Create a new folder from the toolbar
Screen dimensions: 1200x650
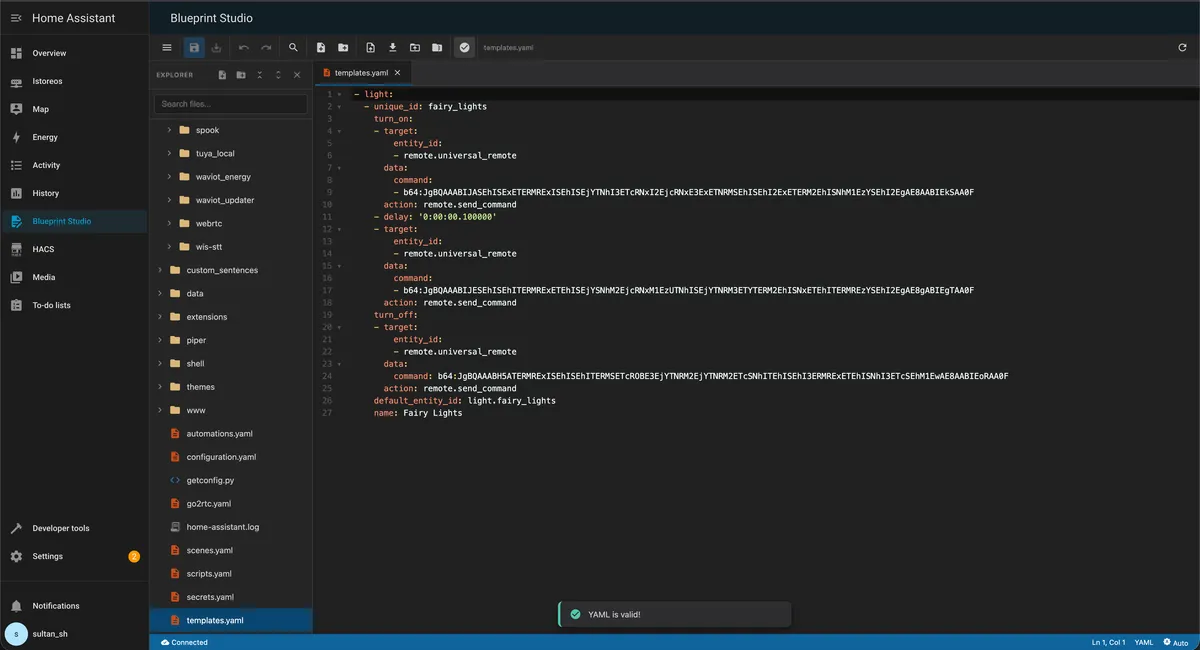(x=343, y=47)
